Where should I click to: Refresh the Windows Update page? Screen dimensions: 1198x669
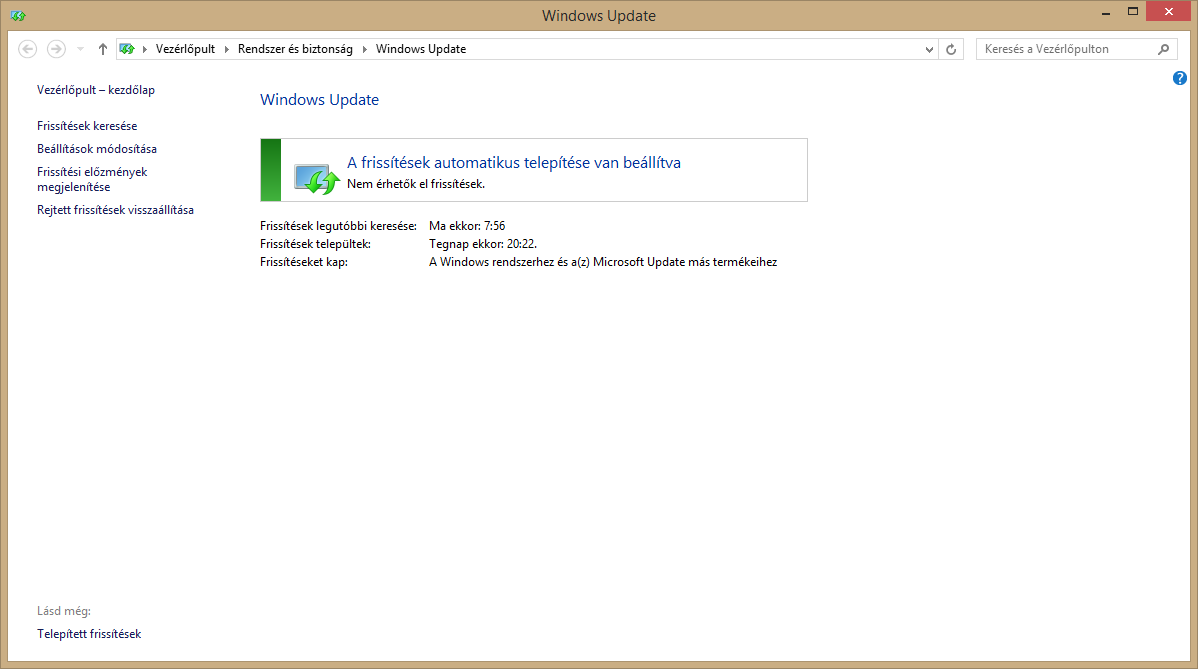pos(951,49)
